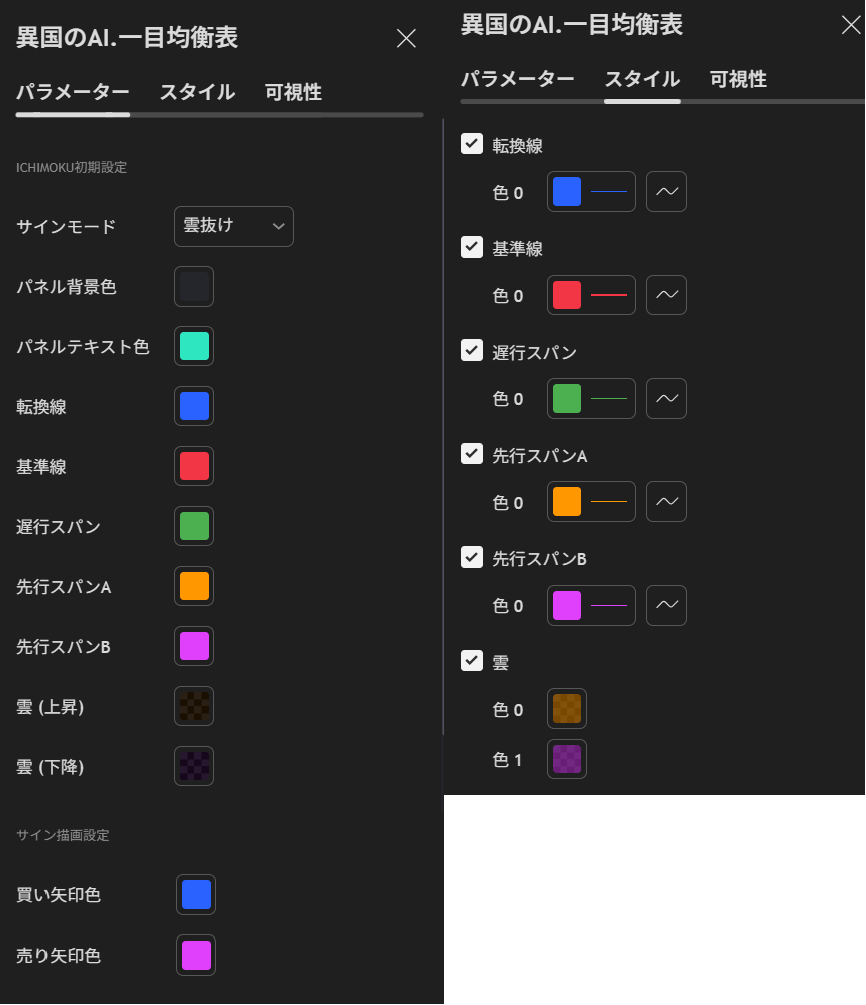Viewport: 866px width, 1005px height.
Task: Disable the 先行スパンB checkbox
Action: (471, 558)
